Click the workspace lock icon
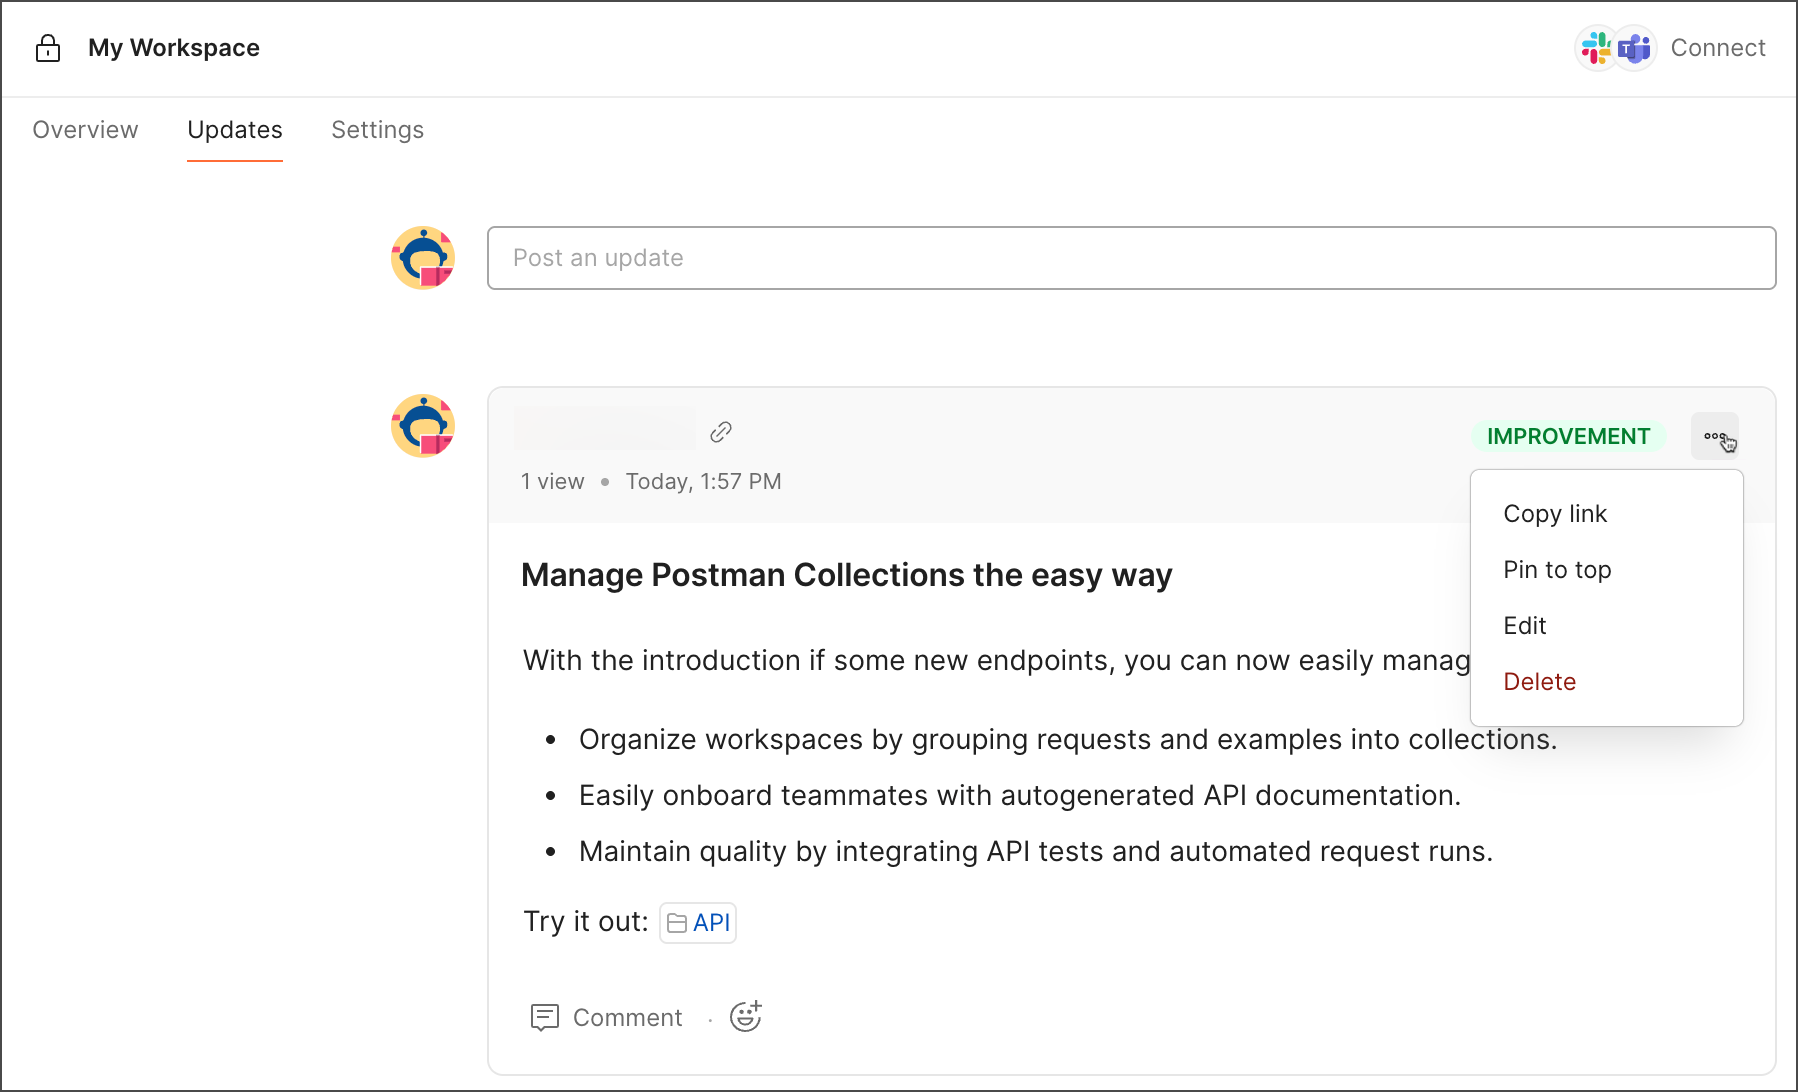The image size is (1798, 1092). [x=48, y=48]
